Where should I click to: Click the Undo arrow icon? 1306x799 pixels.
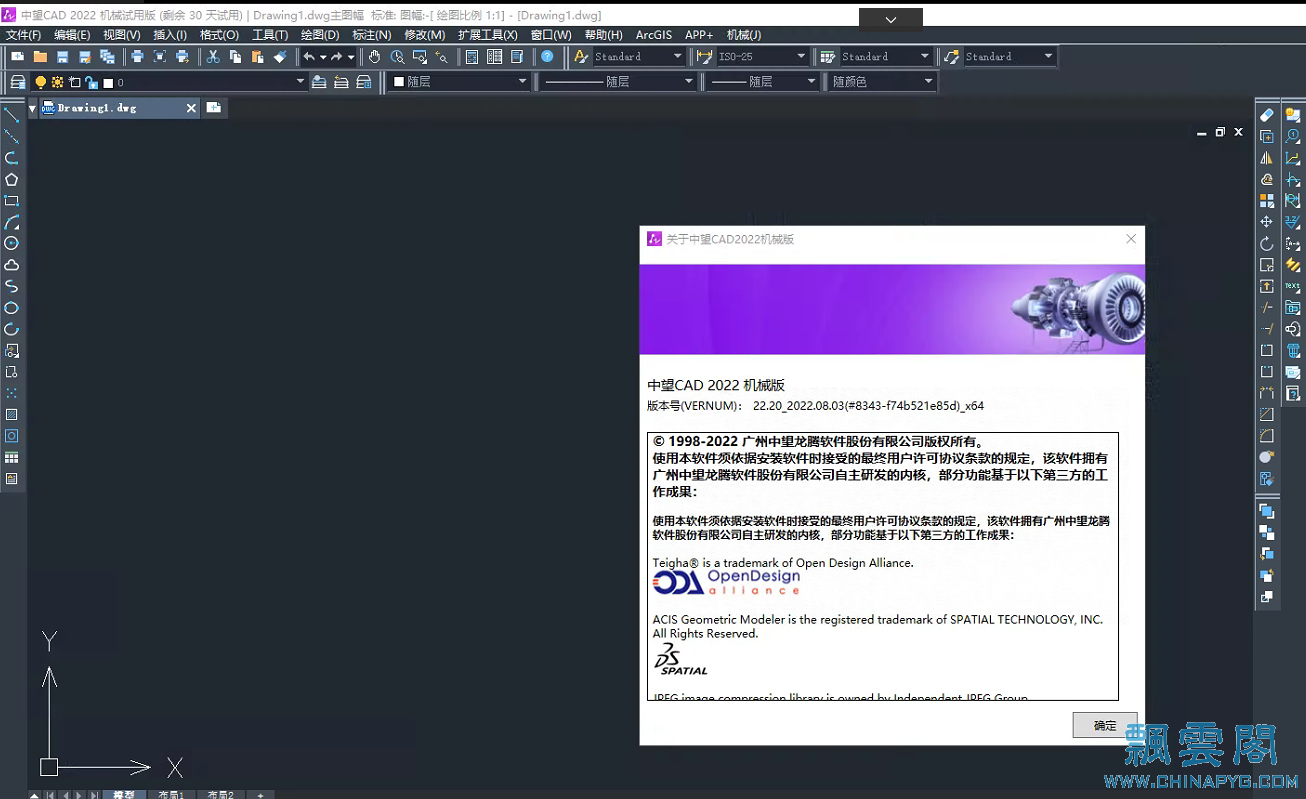tap(309, 57)
